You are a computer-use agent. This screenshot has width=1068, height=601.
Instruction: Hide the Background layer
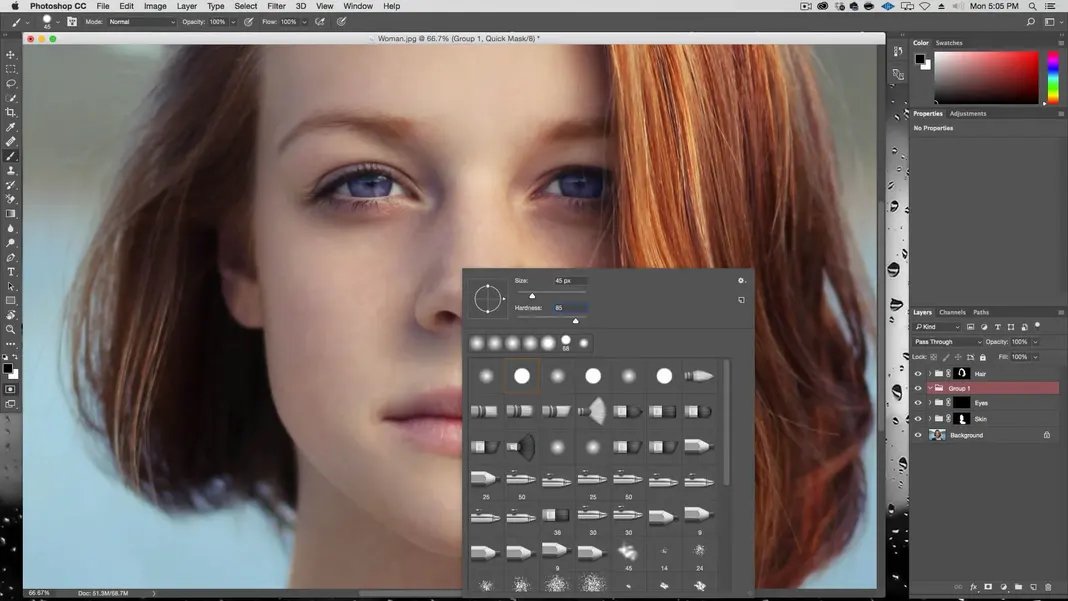point(917,435)
